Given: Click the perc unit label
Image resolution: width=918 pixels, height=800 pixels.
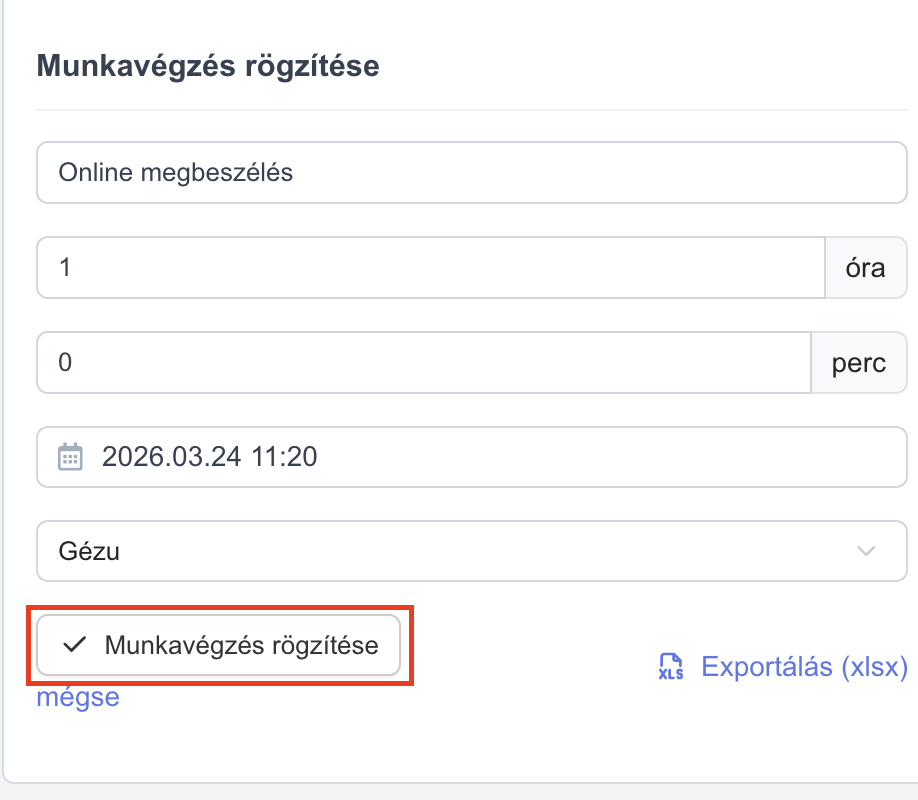Looking at the screenshot, I should 859,363.
